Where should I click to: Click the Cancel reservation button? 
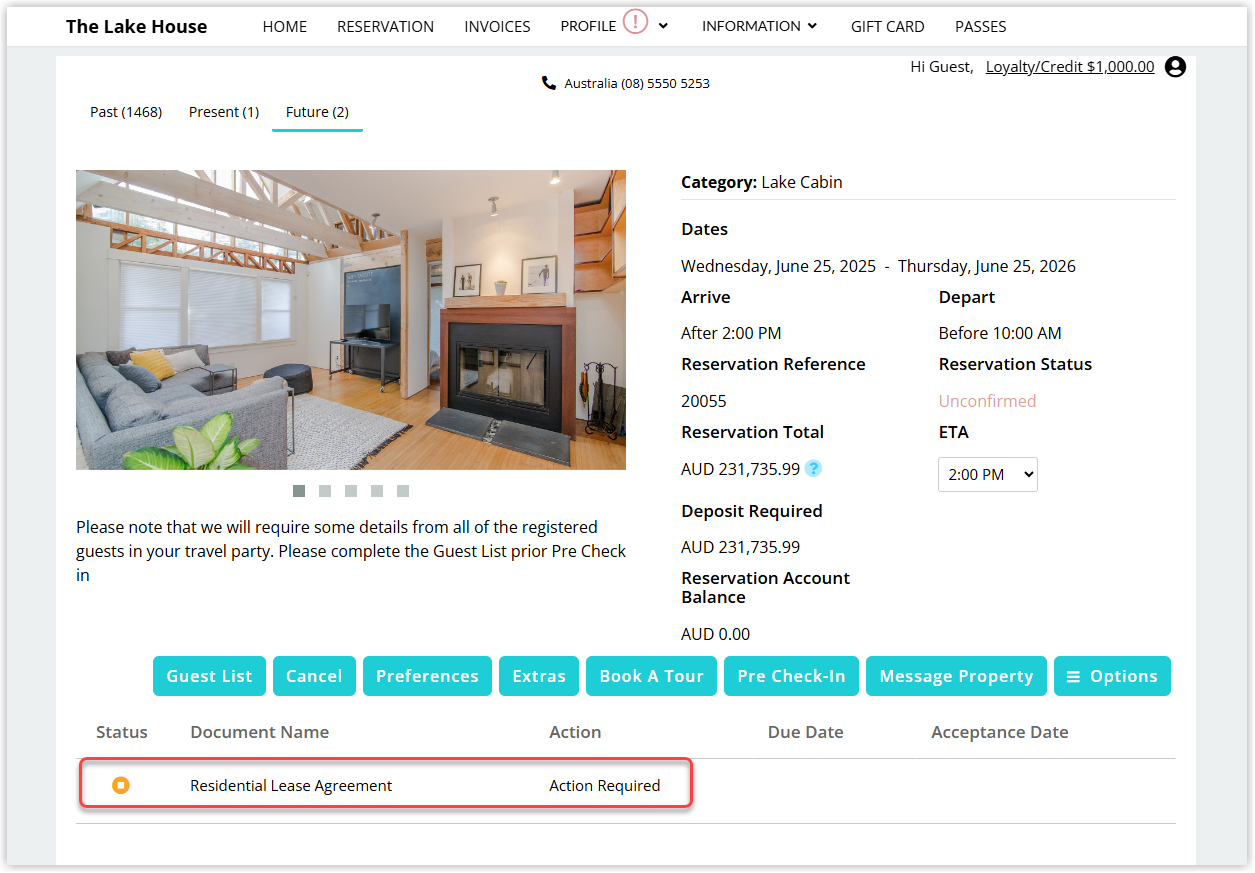click(x=314, y=676)
